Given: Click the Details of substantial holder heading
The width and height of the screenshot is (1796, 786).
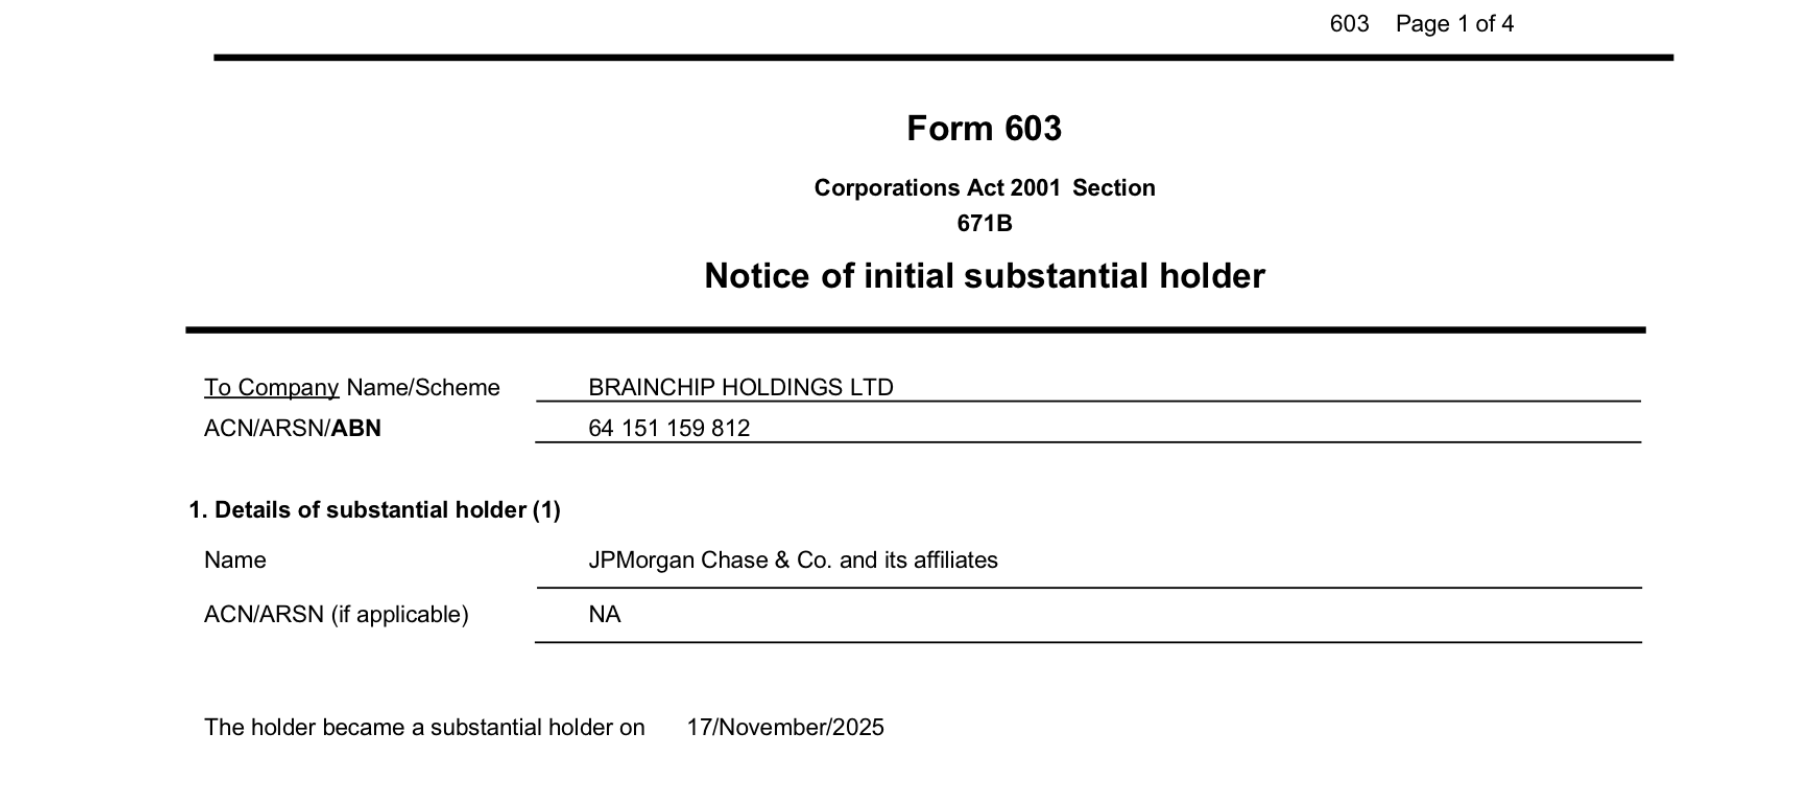Looking at the screenshot, I should point(375,510).
